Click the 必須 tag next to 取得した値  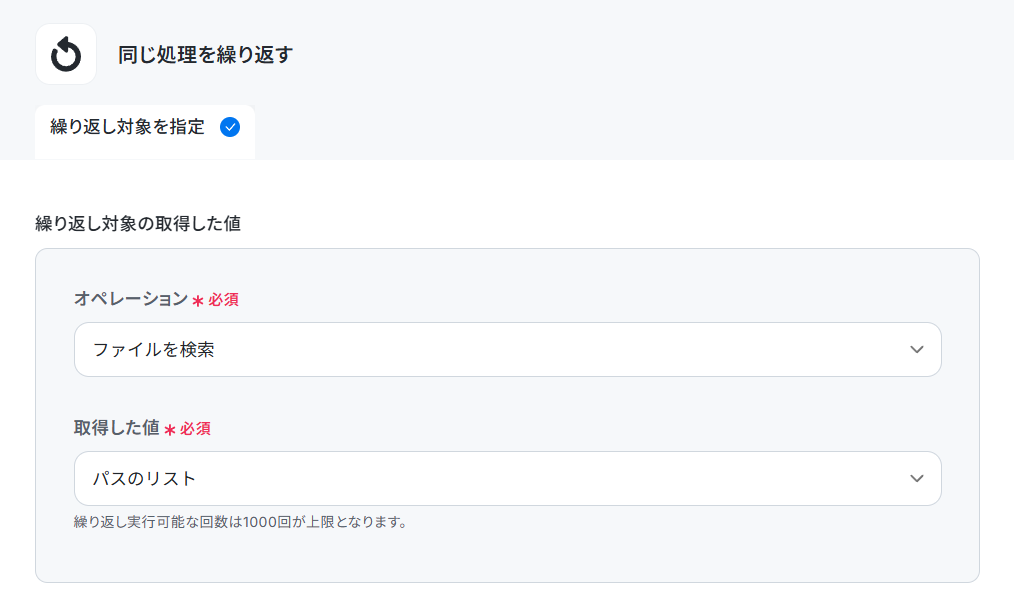coord(195,429)
